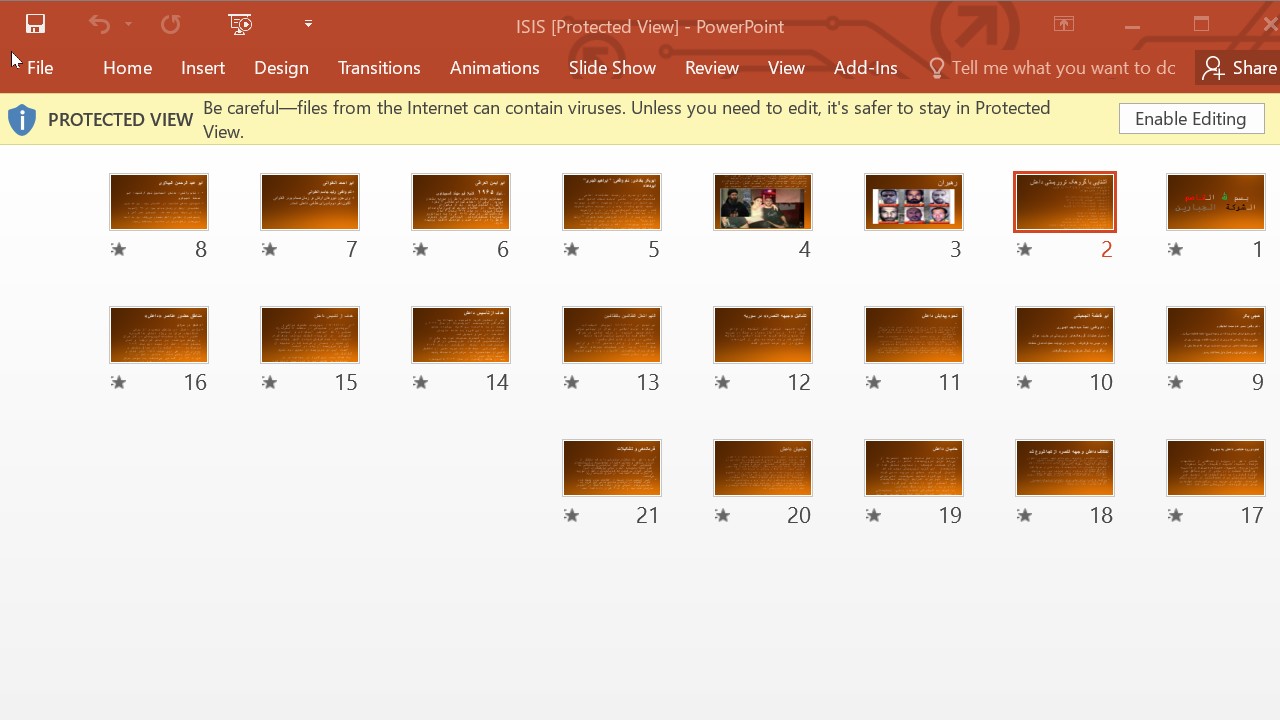The width and height of the screenshot is (1280, 720).
Task: Start slideshow from beginning icon
Action: (x=240, y=24)
